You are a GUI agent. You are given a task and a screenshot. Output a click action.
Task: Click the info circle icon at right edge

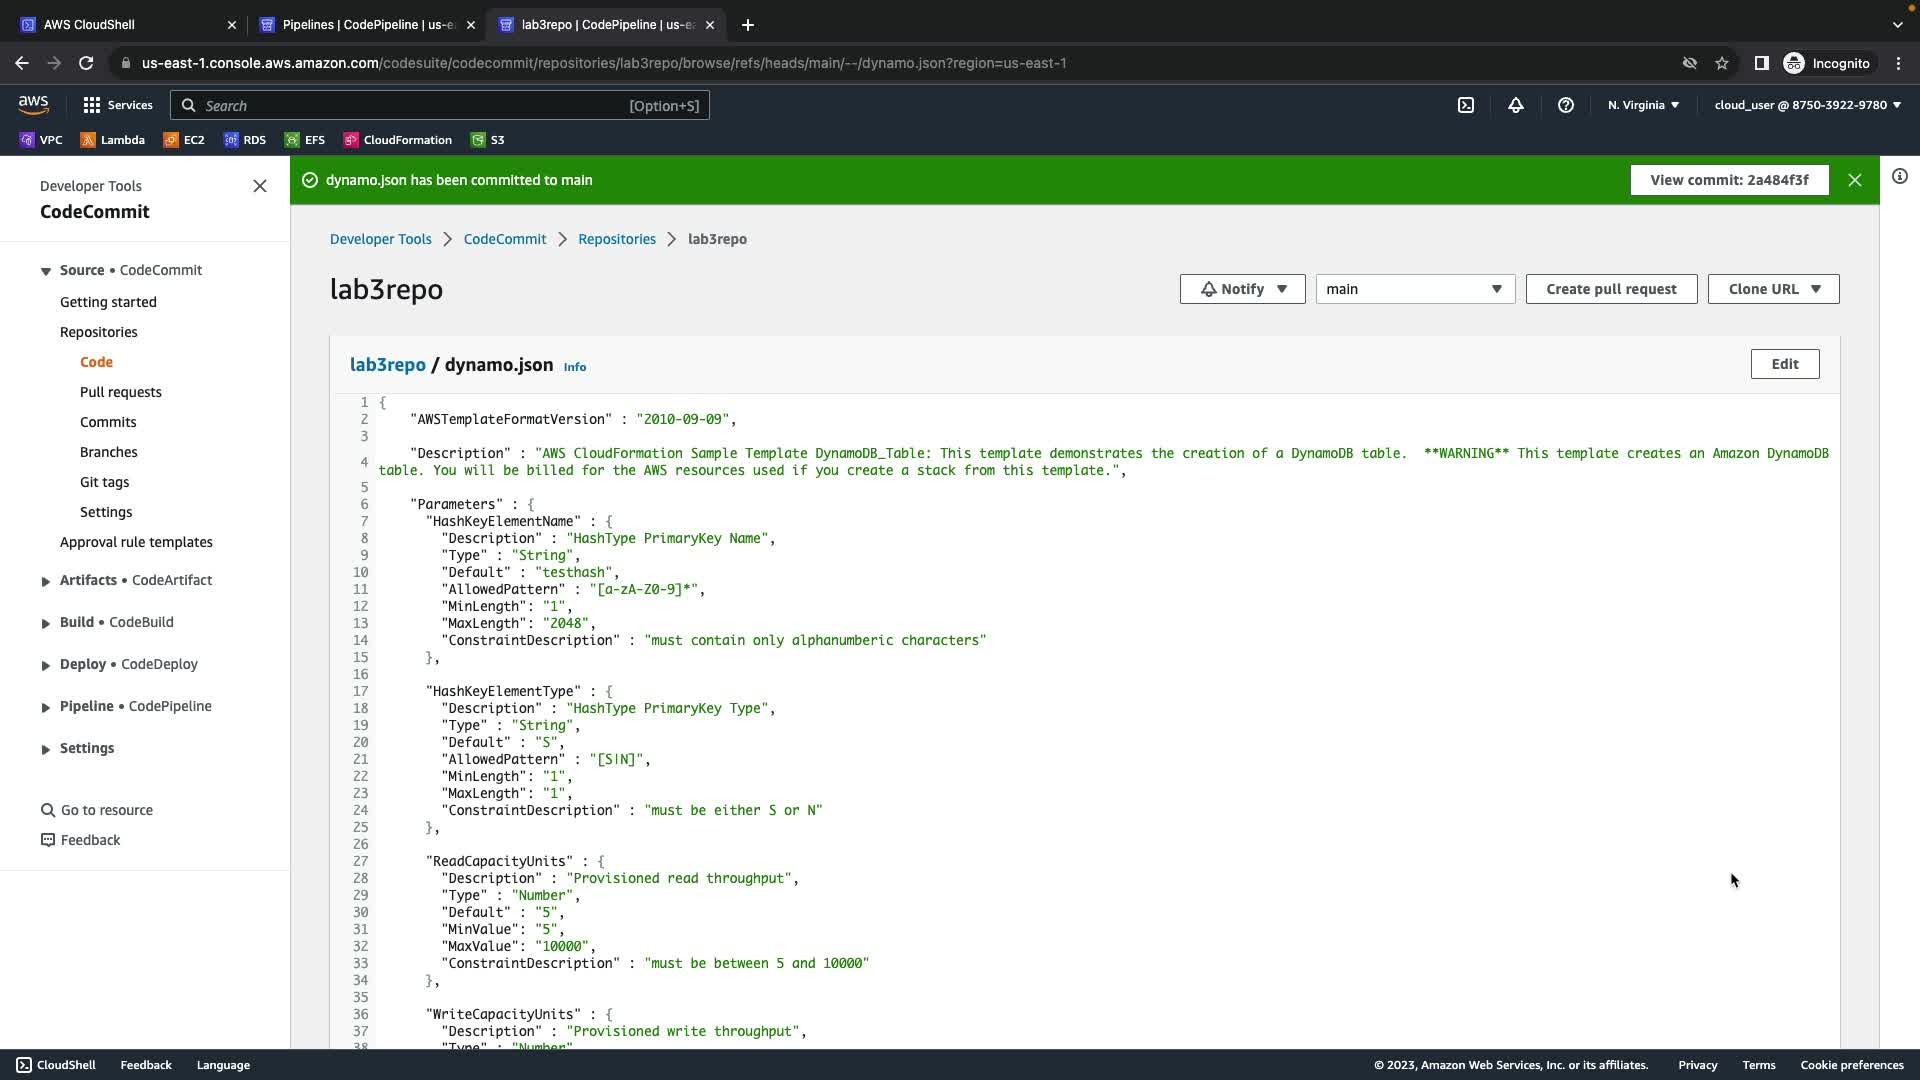(1899, 177)
